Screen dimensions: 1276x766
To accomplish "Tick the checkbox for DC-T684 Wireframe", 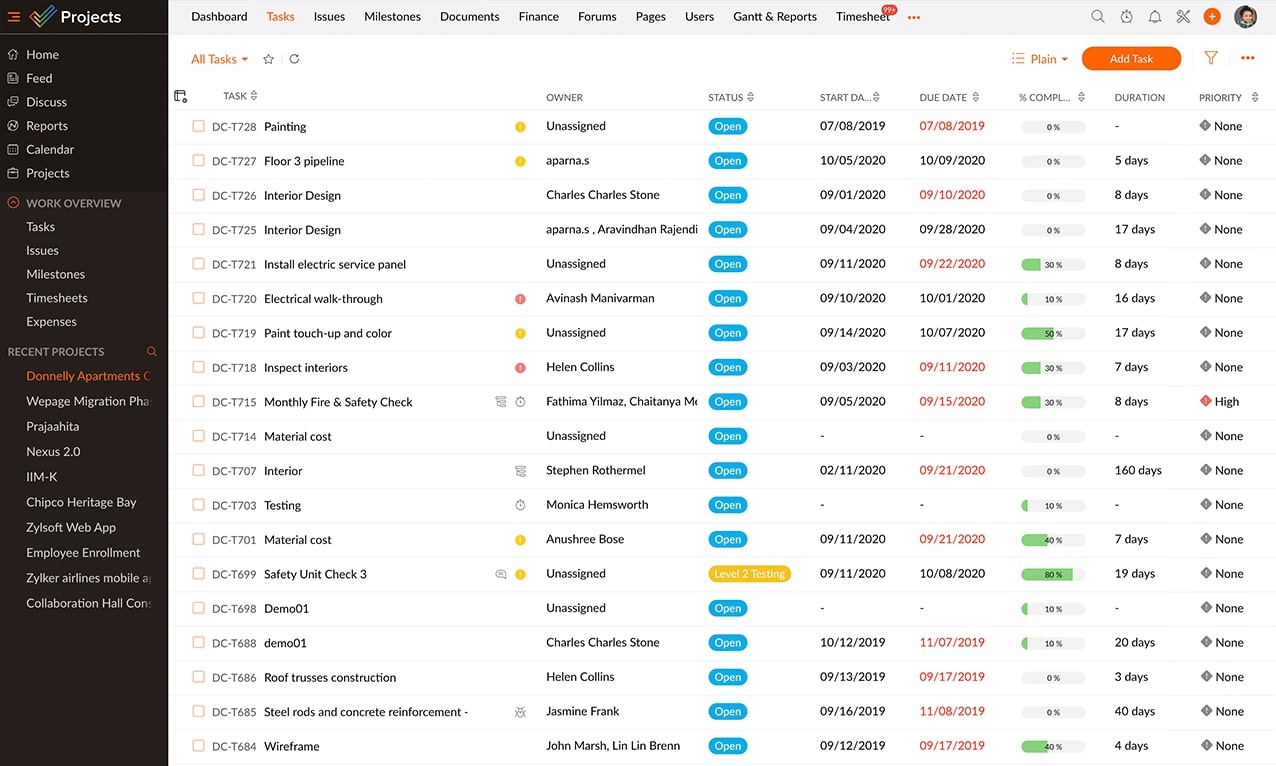I will coord(198,746).
